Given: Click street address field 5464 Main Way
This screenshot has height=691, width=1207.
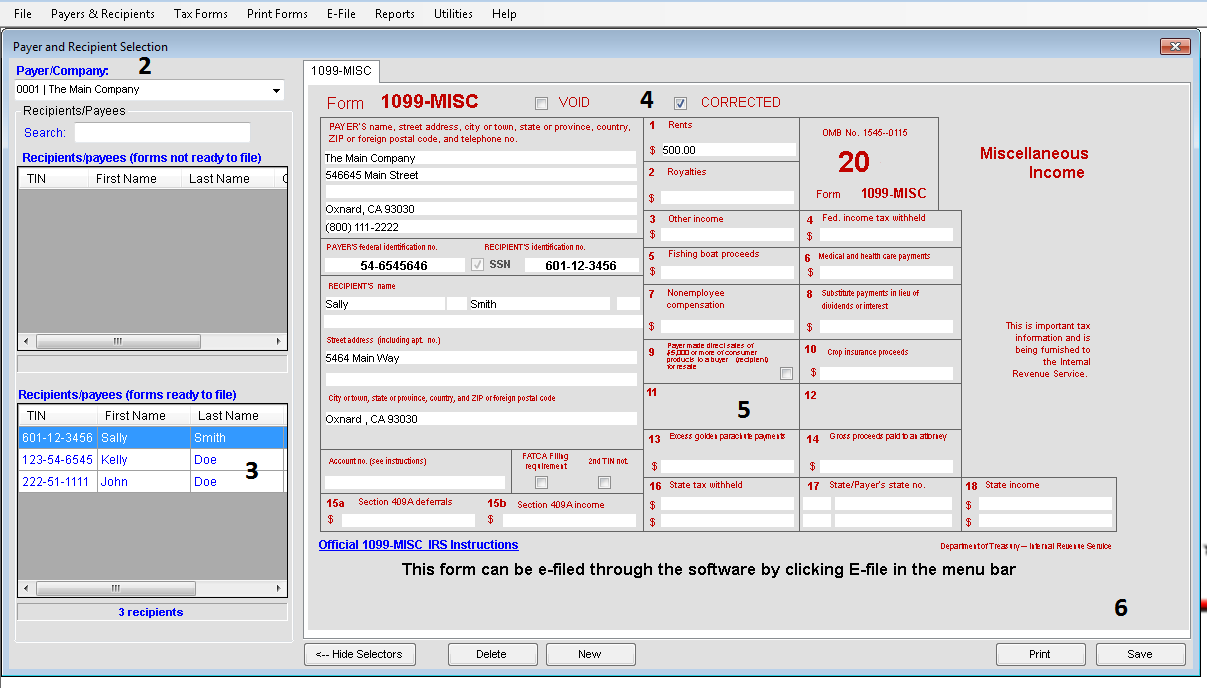Looking at the screenshot, I should pyautogui.click(x=480, y=358).
